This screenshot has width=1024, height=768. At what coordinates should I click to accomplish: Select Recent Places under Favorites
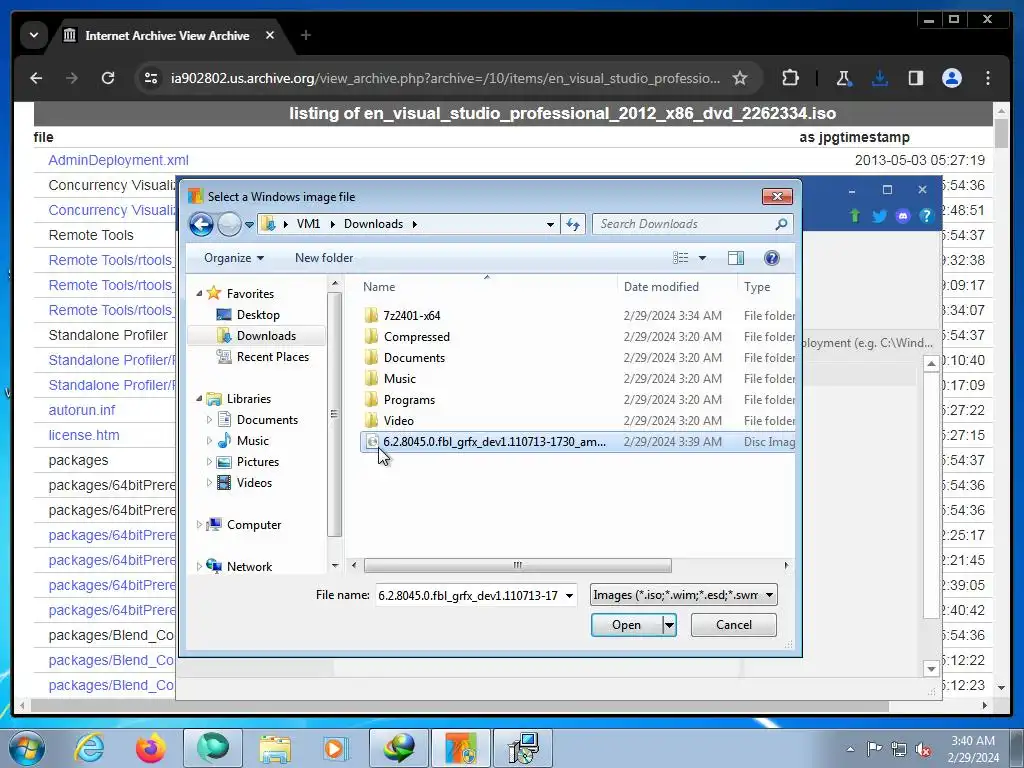tap(272, 357)
